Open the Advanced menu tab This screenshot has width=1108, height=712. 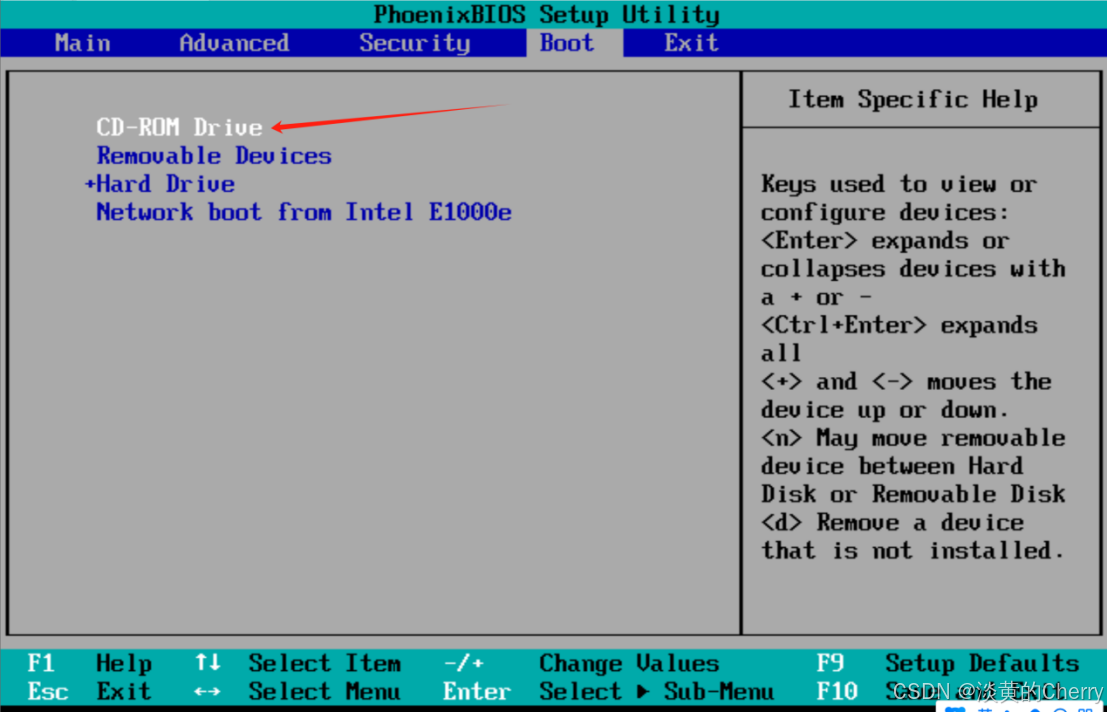click(234, 43)
